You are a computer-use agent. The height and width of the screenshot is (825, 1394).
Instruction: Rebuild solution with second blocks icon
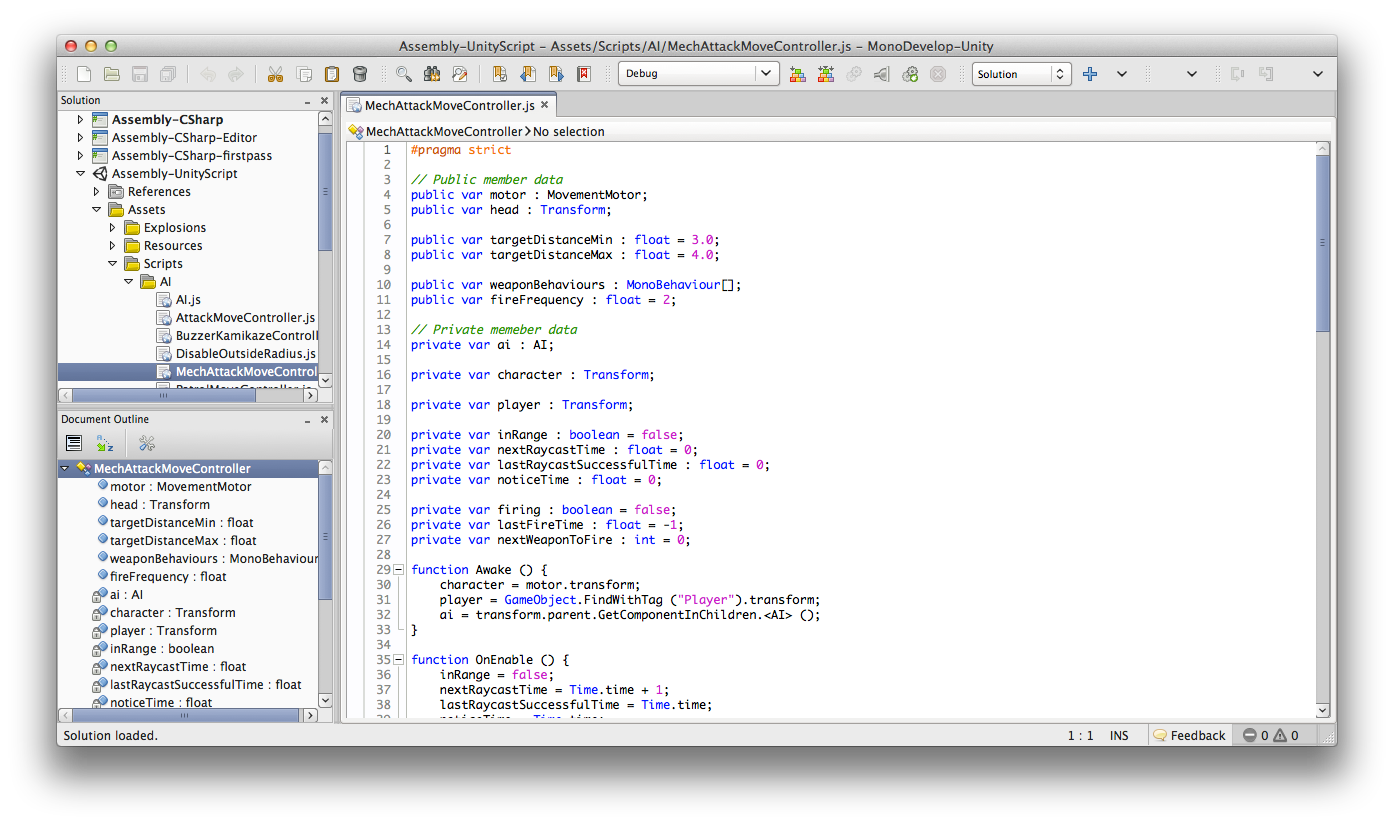[x=825, y=74]
